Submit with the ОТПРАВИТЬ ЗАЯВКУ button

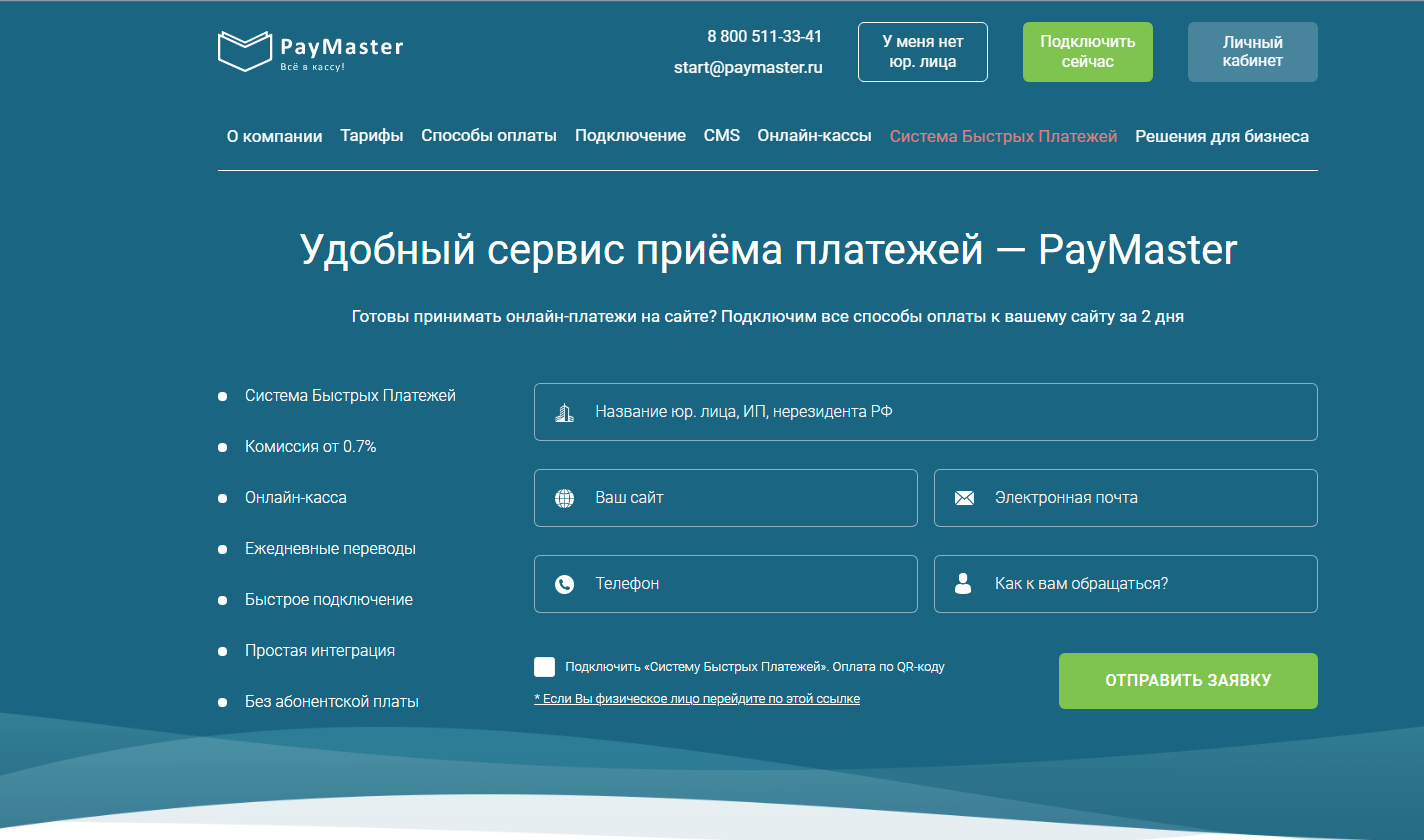[x=1187, y=681]
